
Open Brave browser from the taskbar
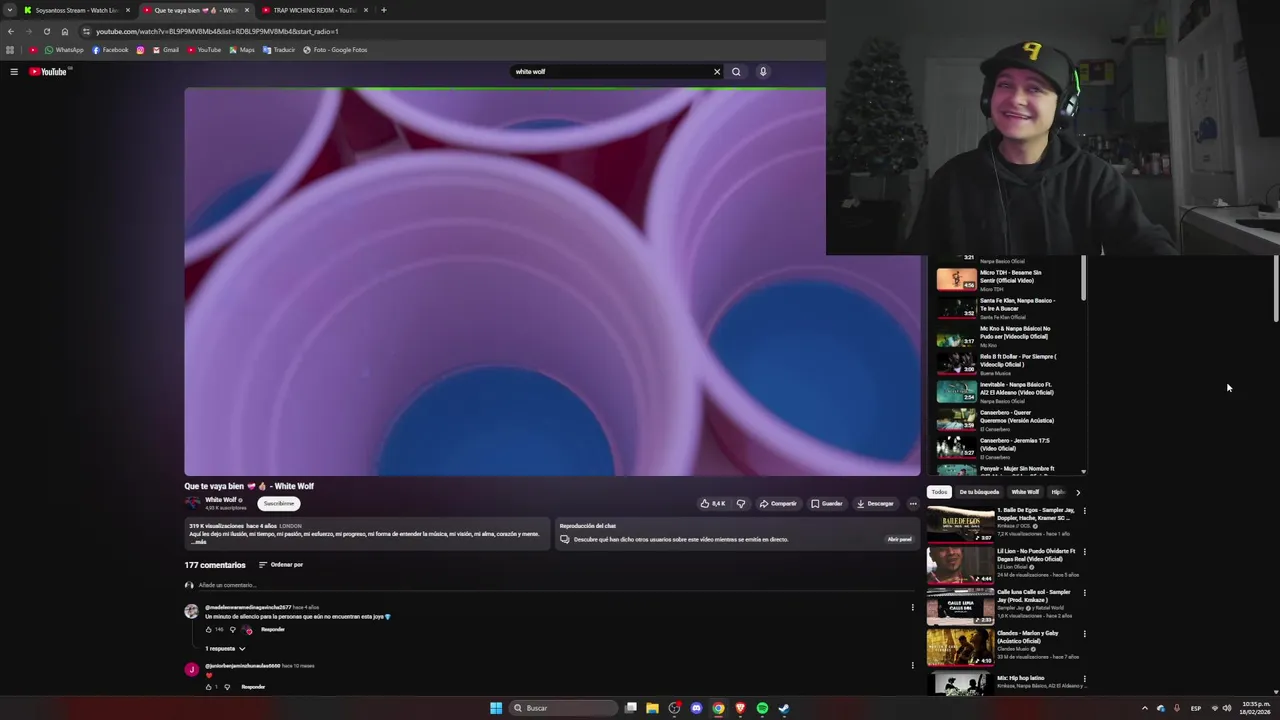[740, 708]
